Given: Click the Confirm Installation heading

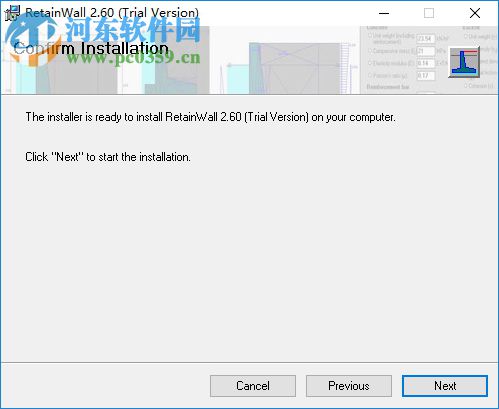Looking at the screenshot, I should 91,49.
